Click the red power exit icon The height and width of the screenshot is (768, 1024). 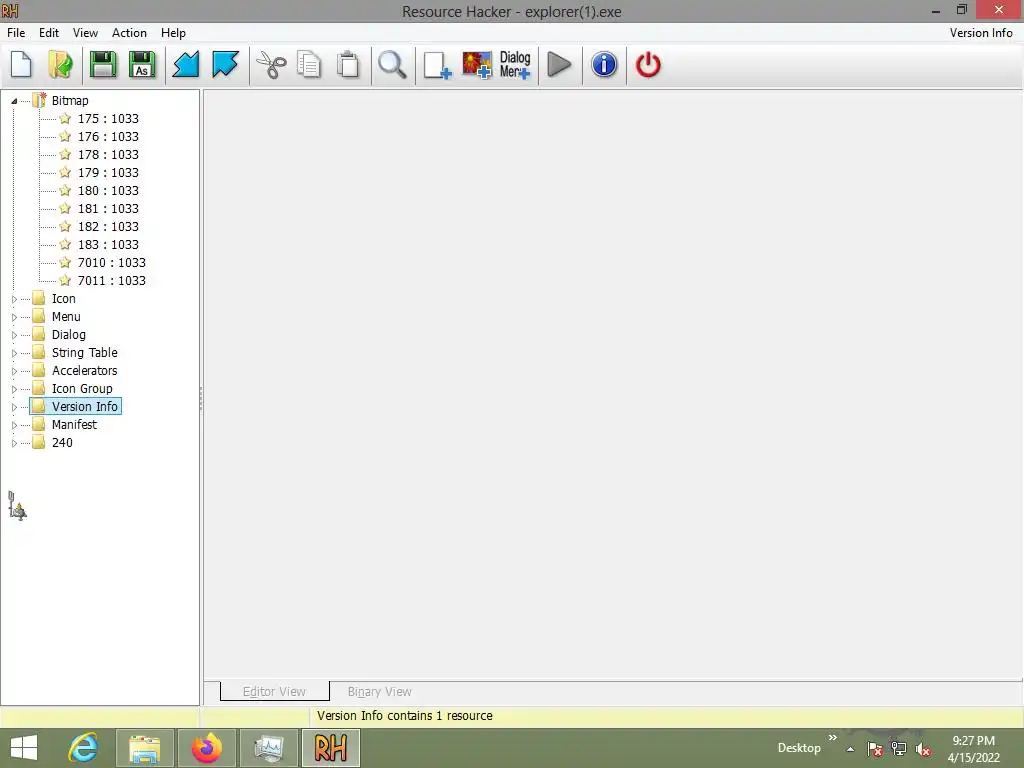[648, 65]
